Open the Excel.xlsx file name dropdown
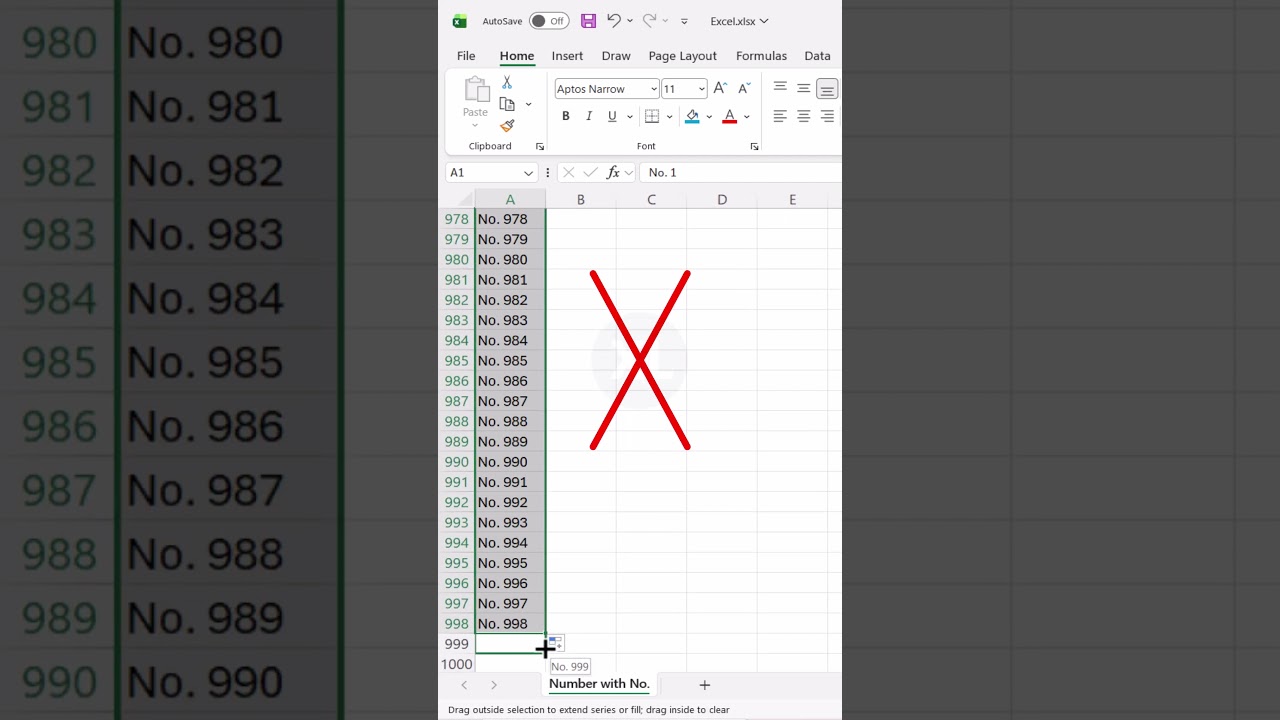The height and width of the screenshot is (720, 1280). [x=739, y=21]
